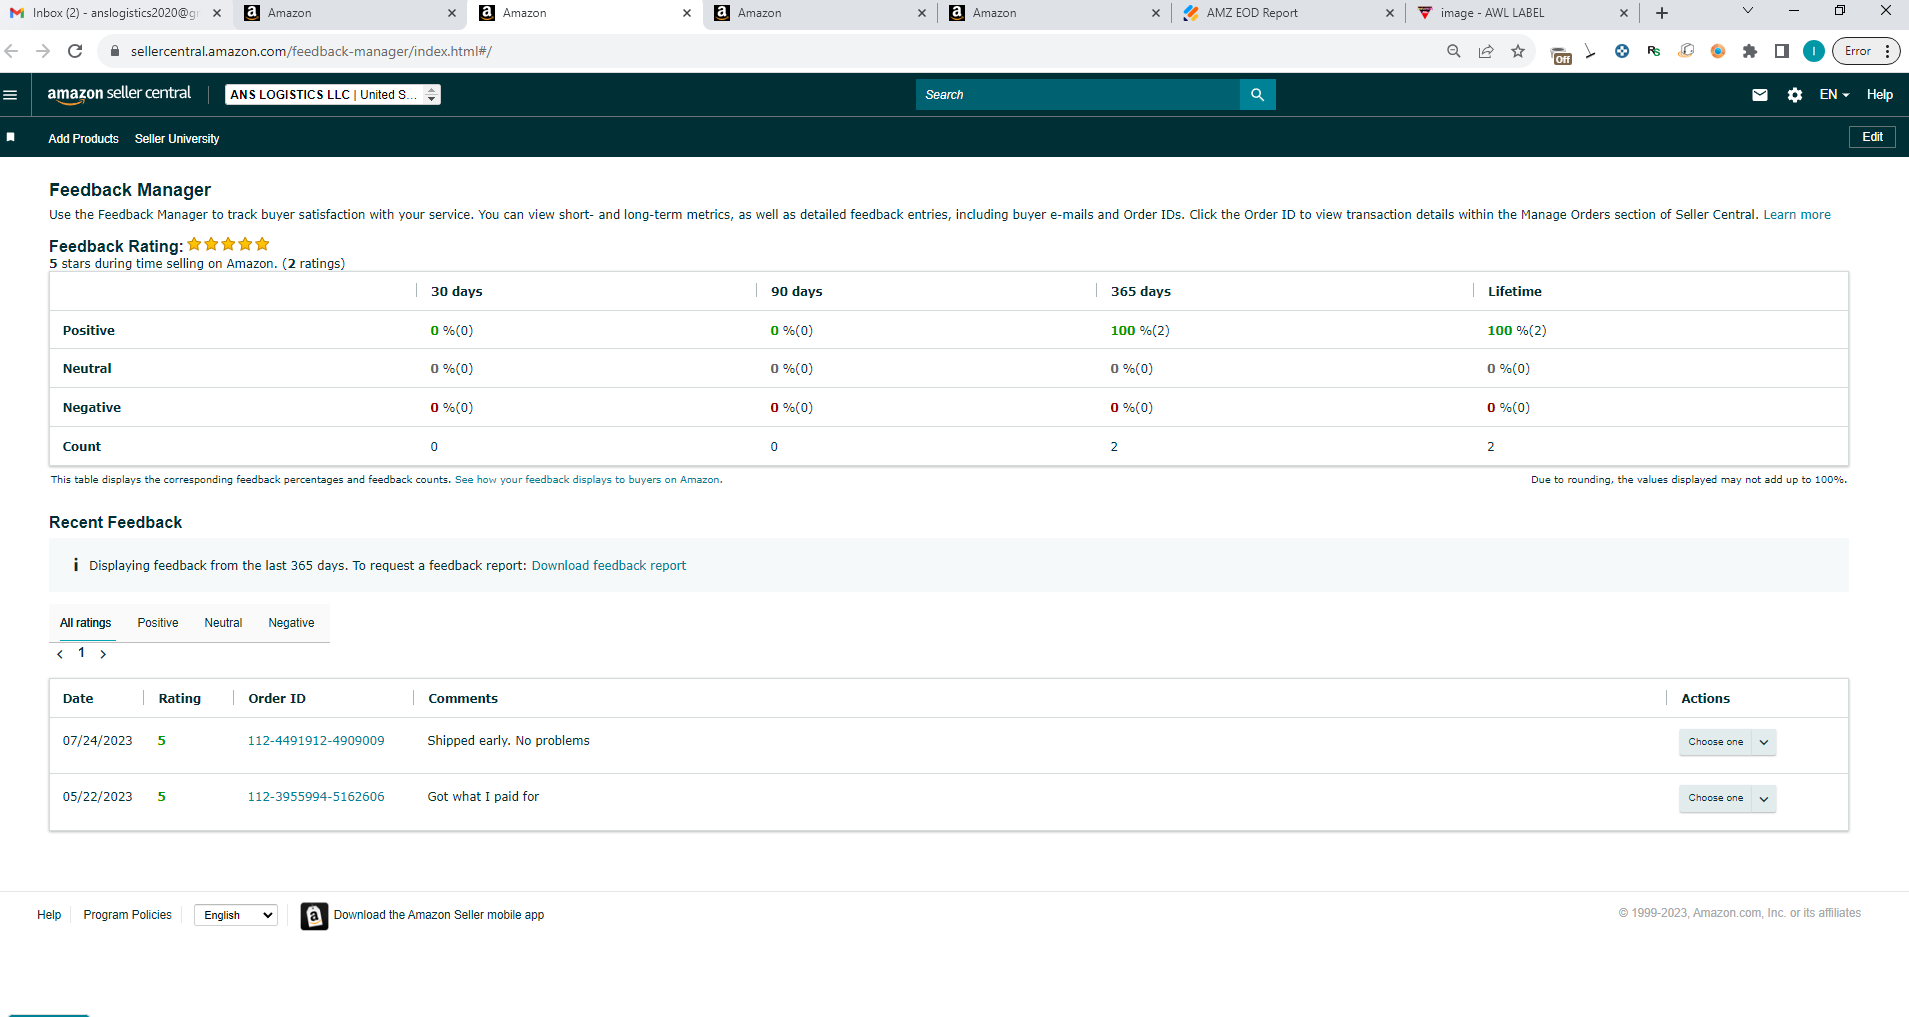Select the All ratings tab

pos(86,623)
